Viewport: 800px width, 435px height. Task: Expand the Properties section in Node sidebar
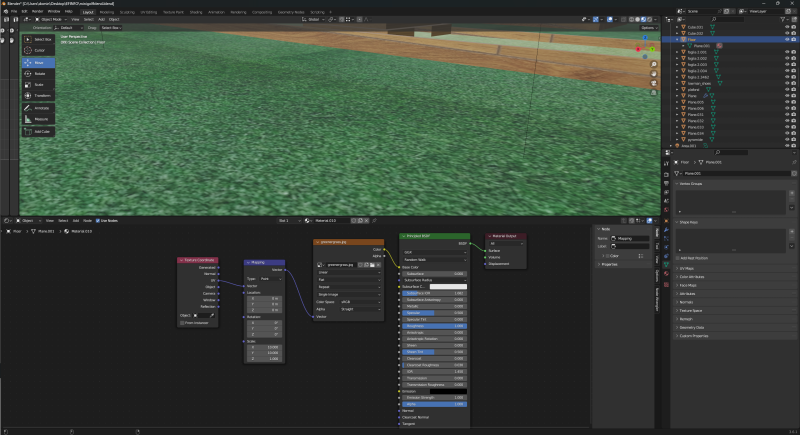(x=609, y=264)
